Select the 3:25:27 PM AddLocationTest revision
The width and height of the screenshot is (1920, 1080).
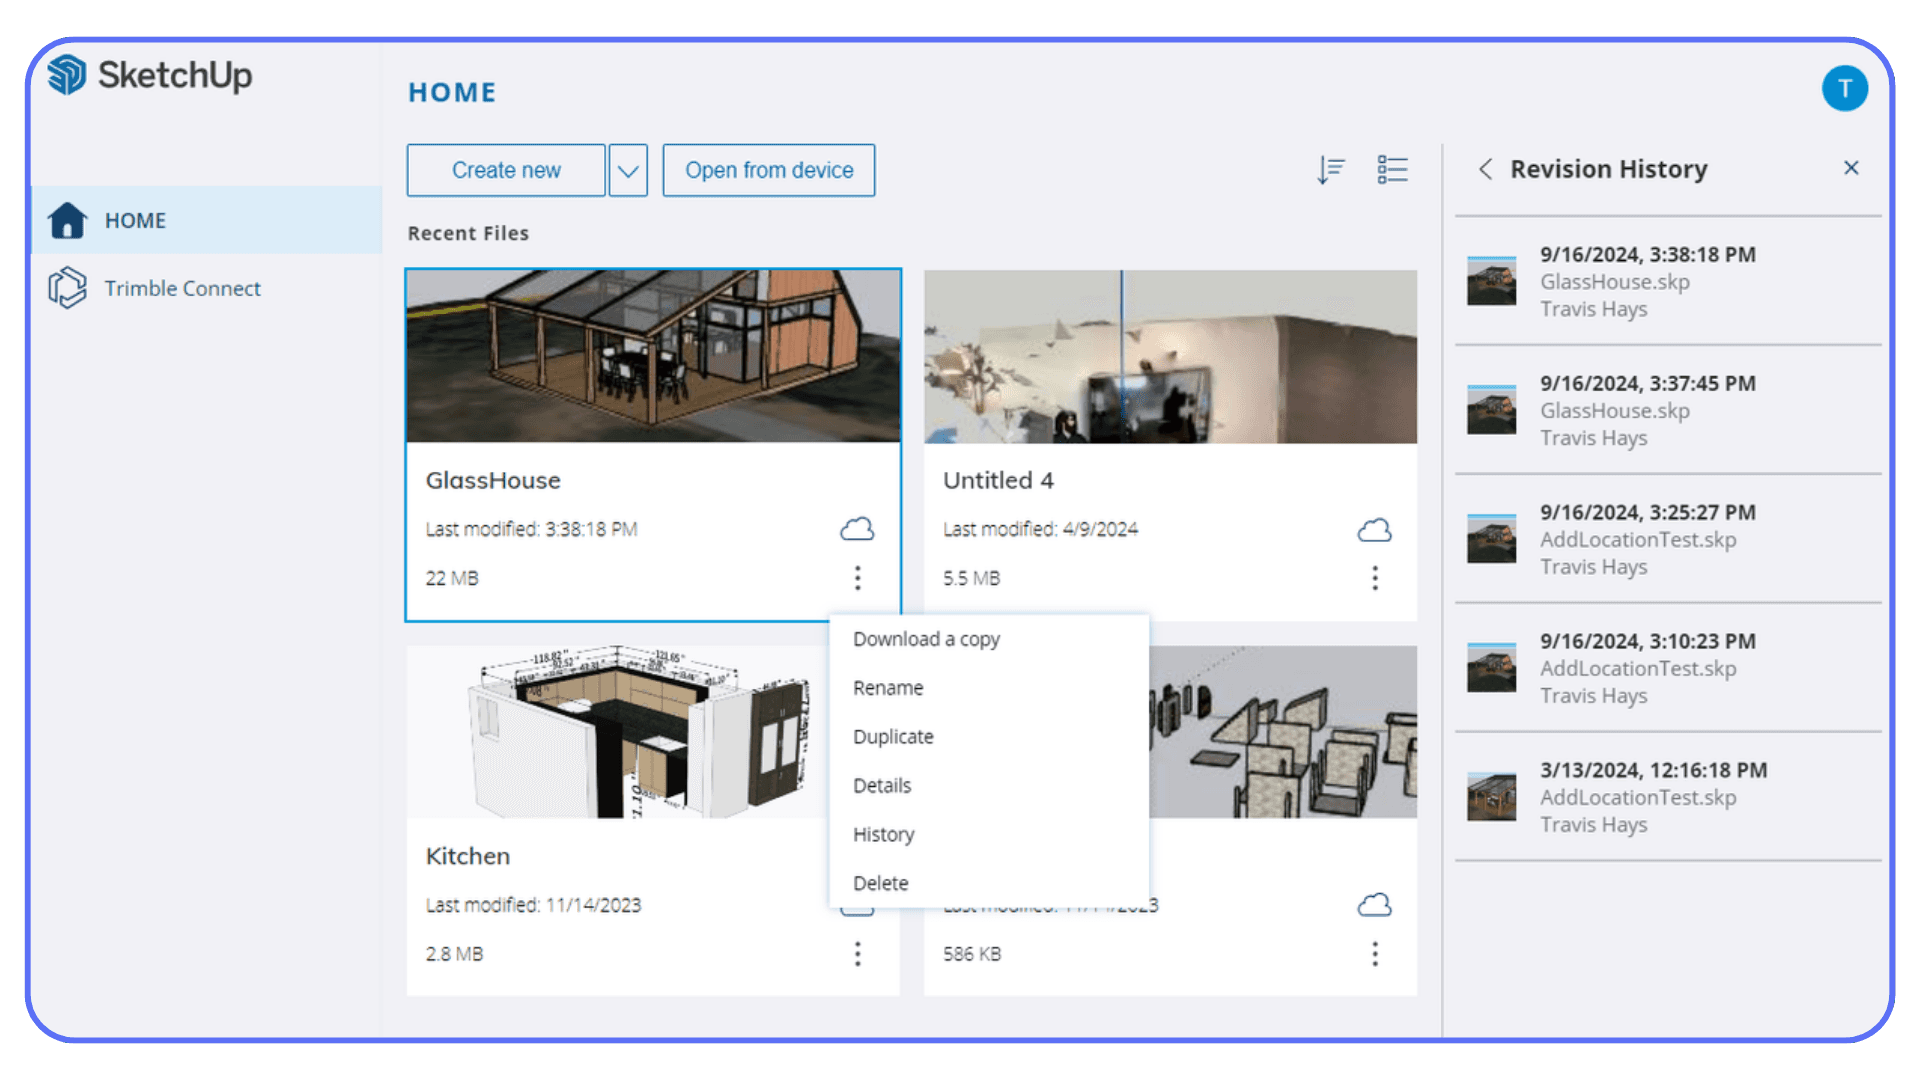tap(1648, 539)
